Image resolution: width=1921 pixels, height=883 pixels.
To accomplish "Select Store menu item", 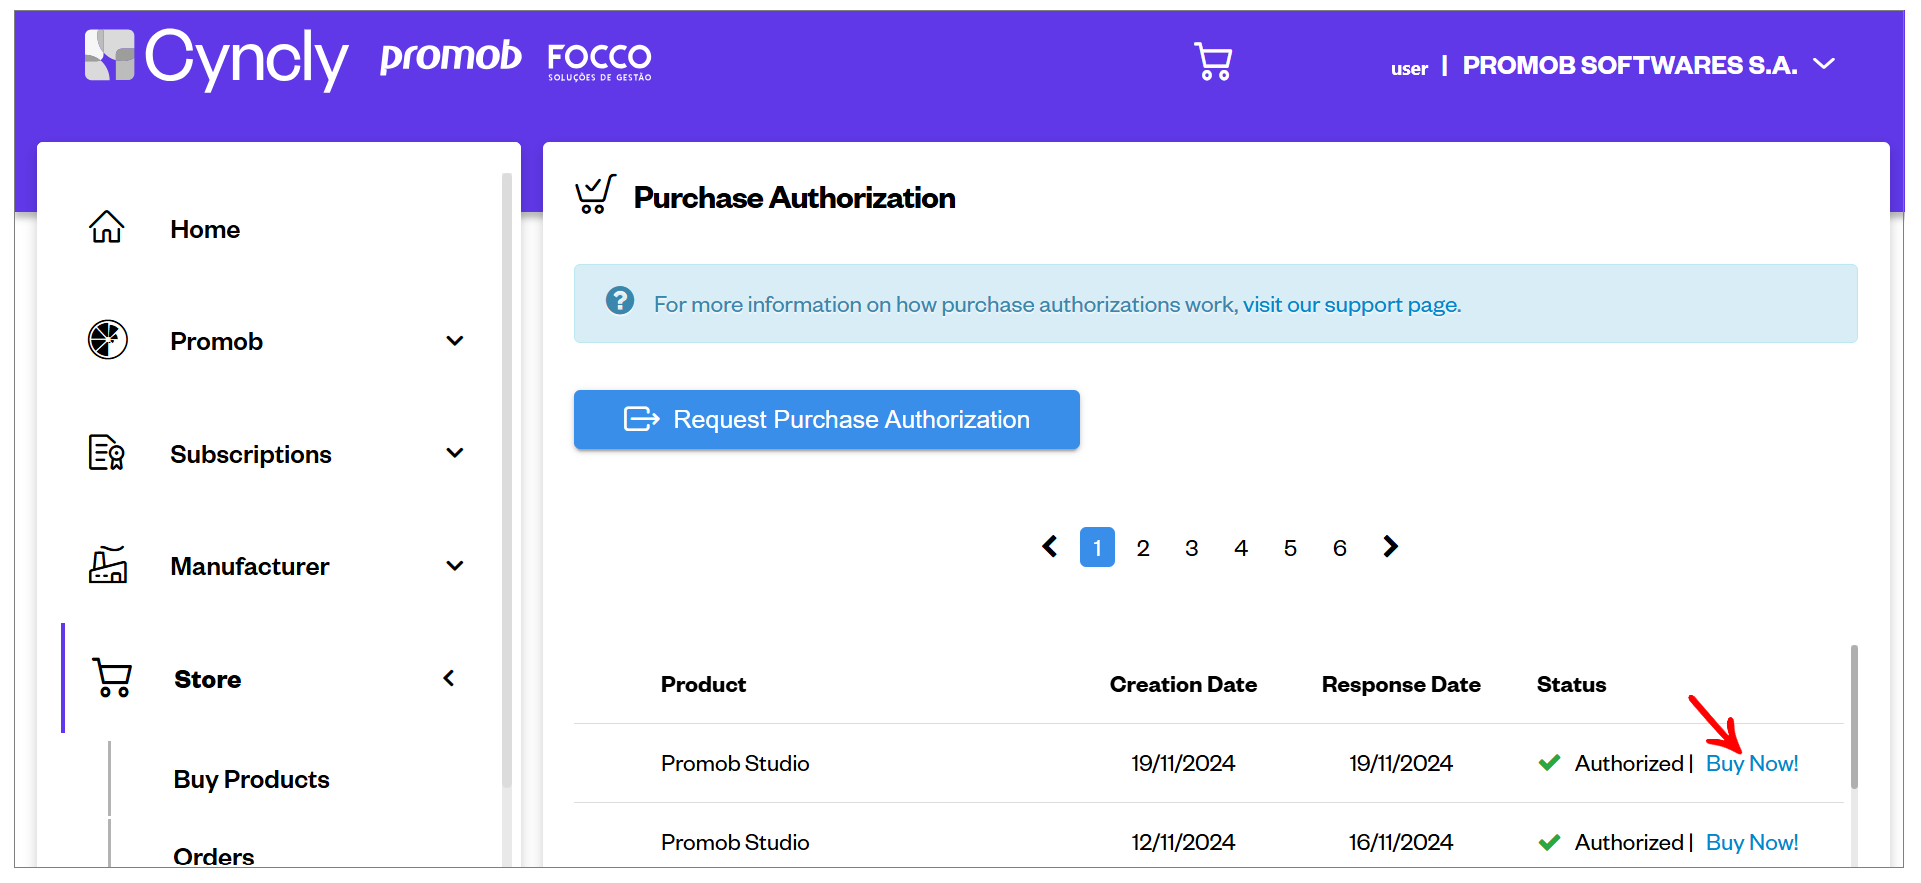I will click(x=208, y=680).
